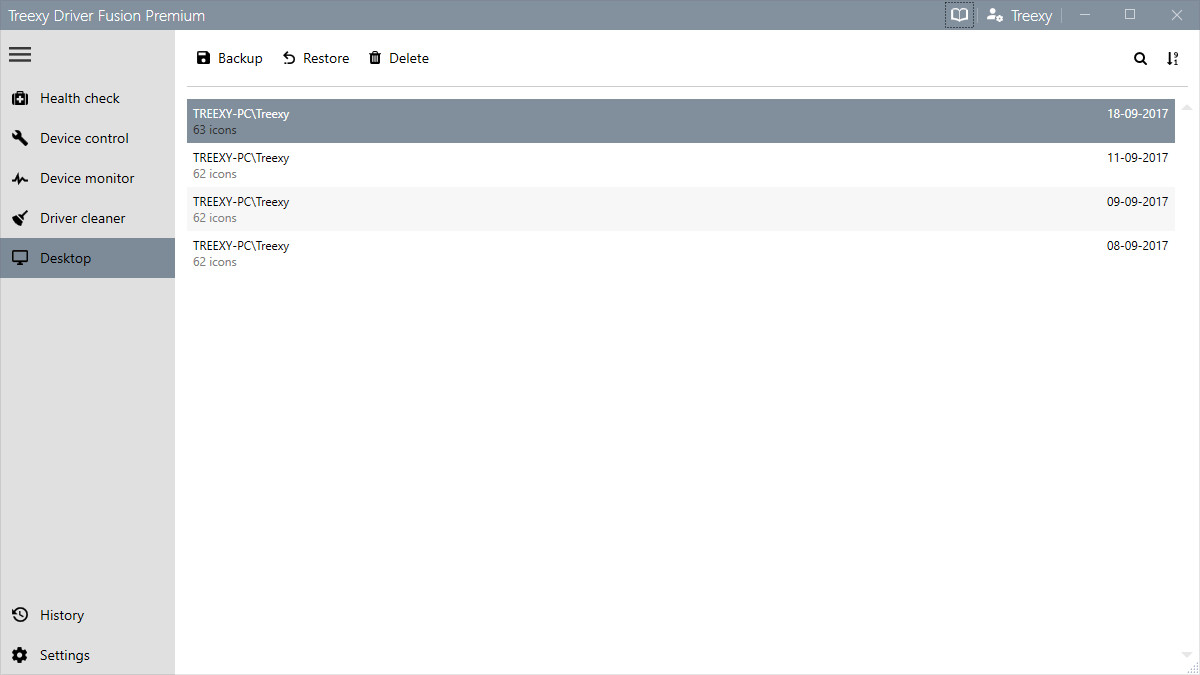Click the Treexy account name
This screenshot has height=675, width=1200.
[1031, 15]
